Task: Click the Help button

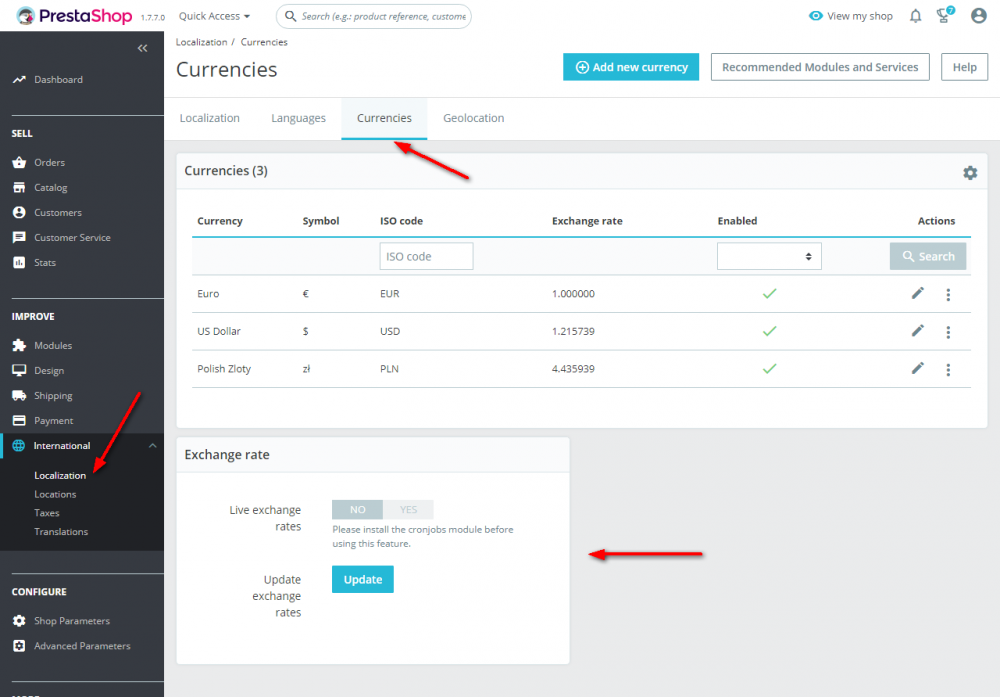Action: click(964, 67)
